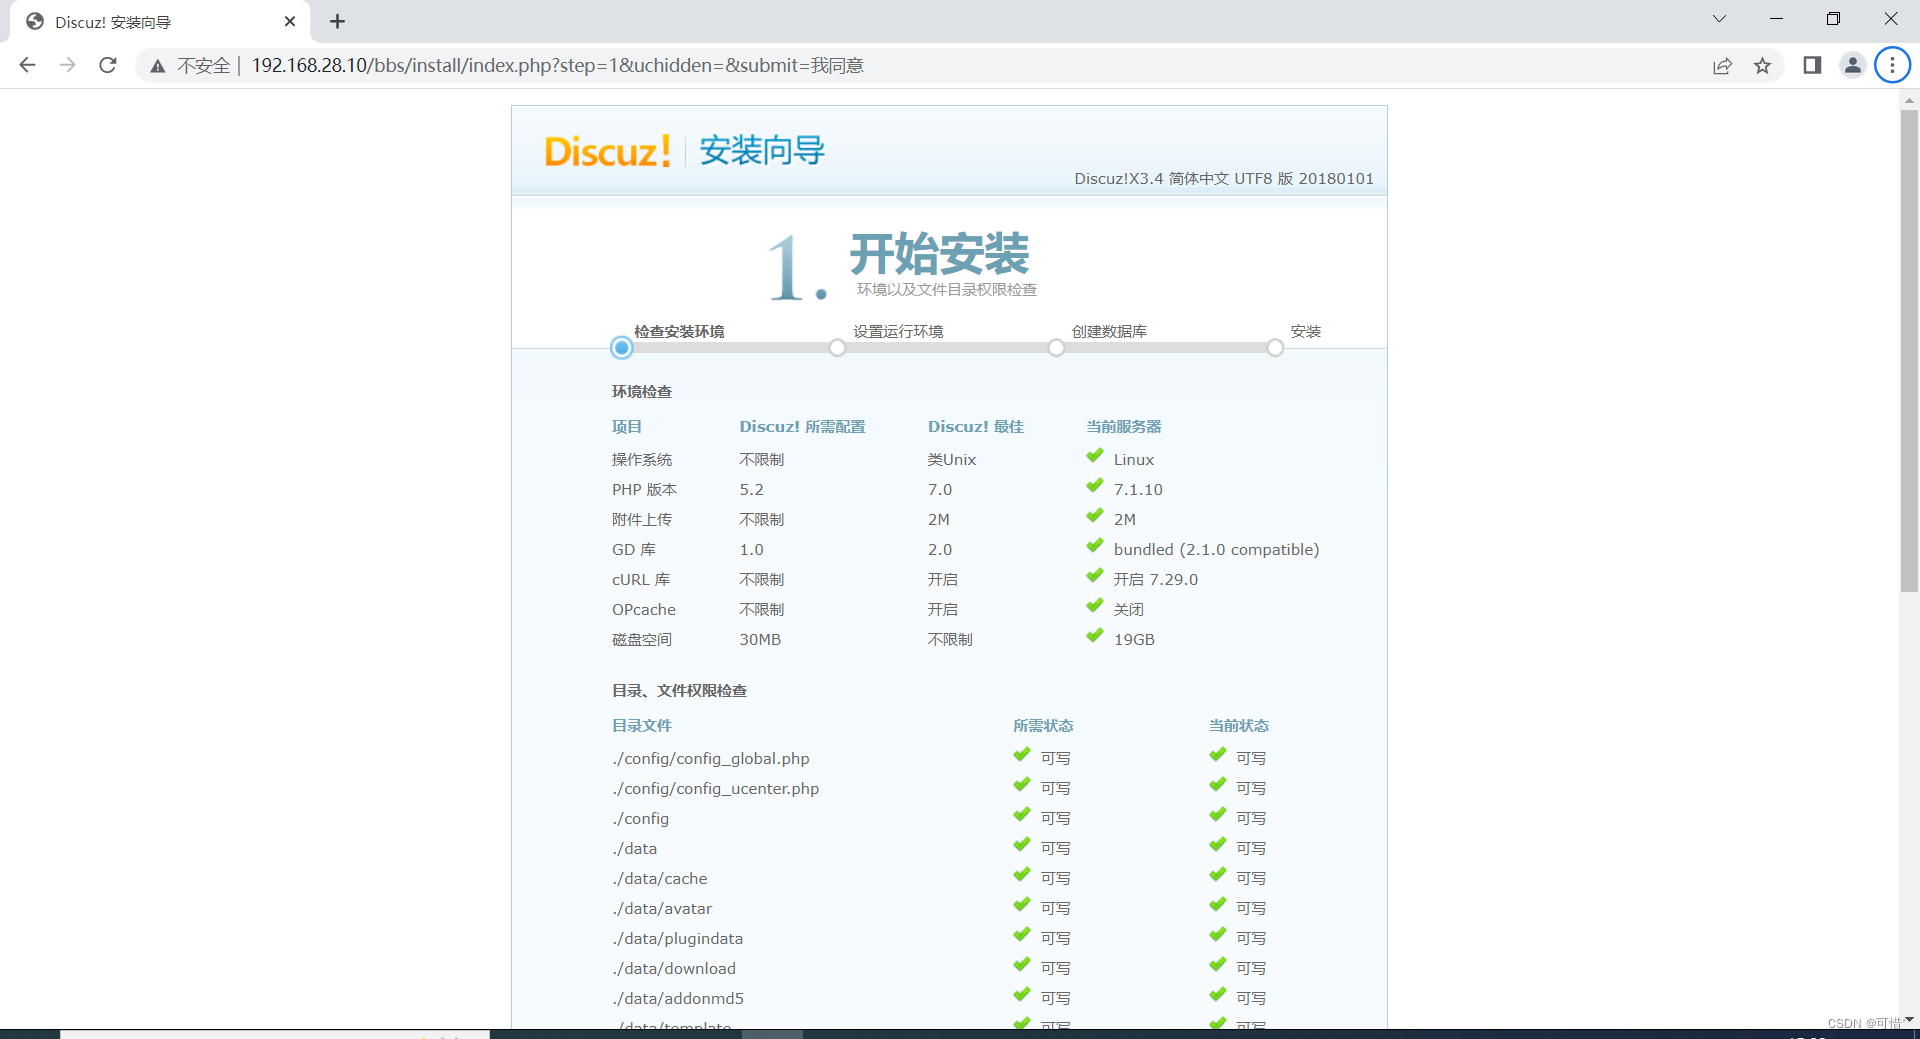Click the check beside 19GB disk space
The image size is (1920, 1039).
pyautogui.click(x=1095, y=636)
